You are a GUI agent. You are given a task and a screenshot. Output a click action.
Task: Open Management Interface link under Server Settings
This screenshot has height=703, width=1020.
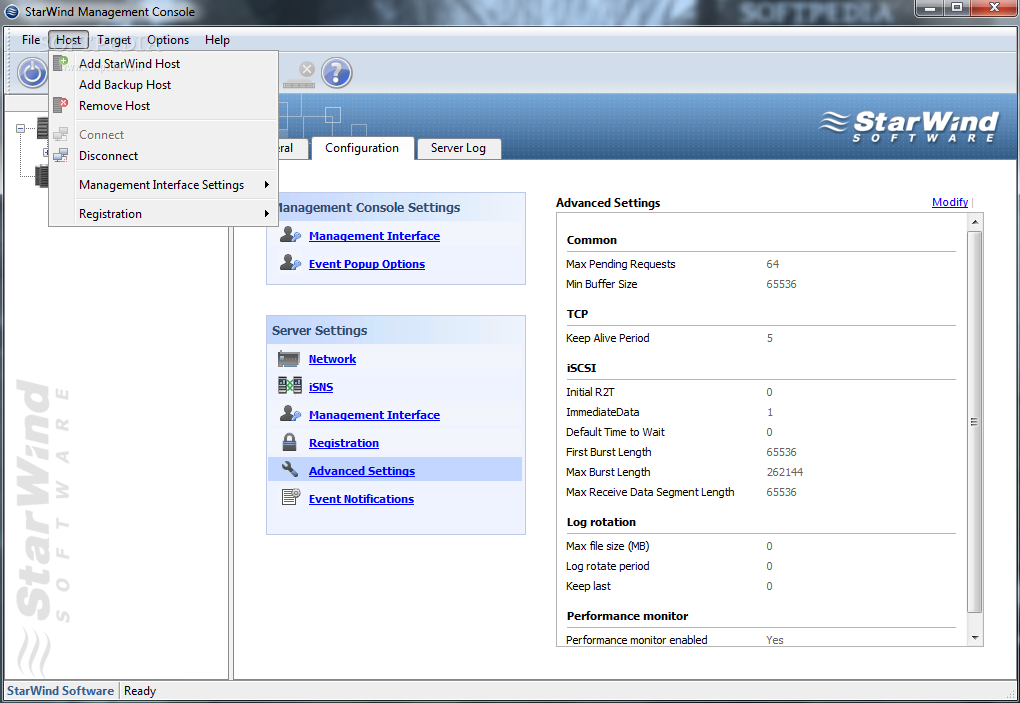(x=374, y=414)
